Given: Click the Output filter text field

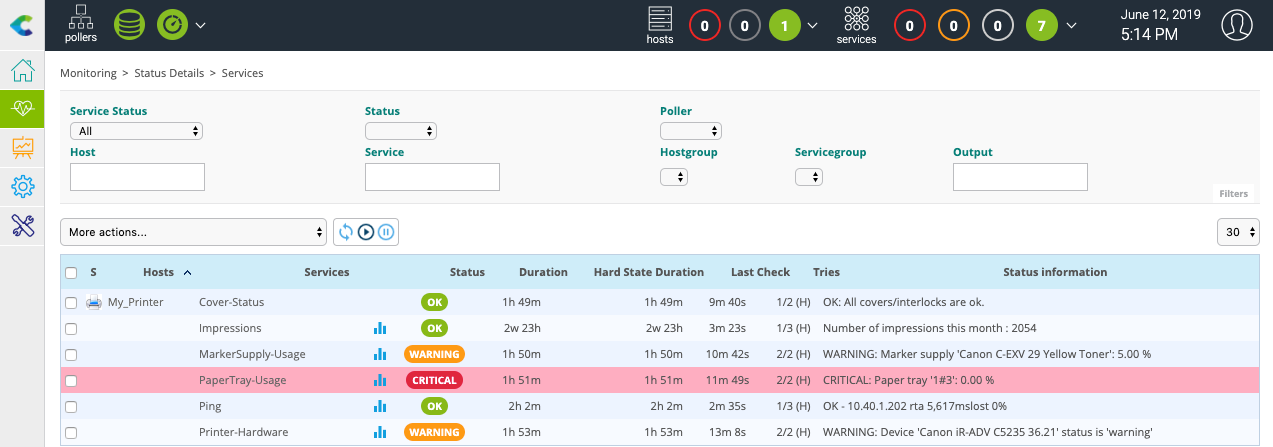Looking at the screenshot, I should pos(1019,177).
